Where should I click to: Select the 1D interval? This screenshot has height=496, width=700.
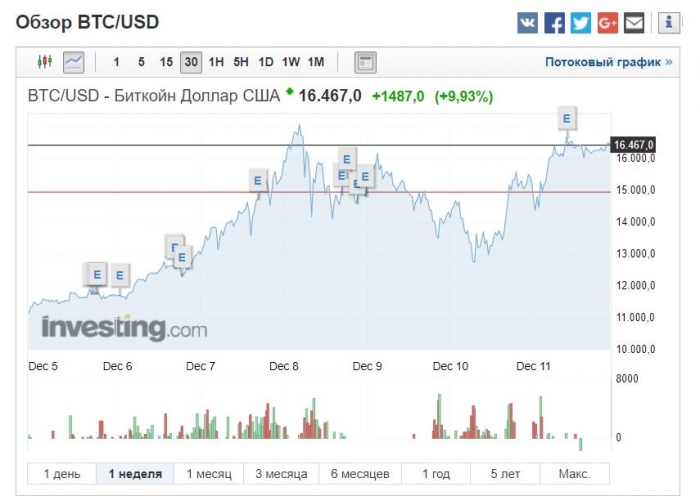point(266,62)
